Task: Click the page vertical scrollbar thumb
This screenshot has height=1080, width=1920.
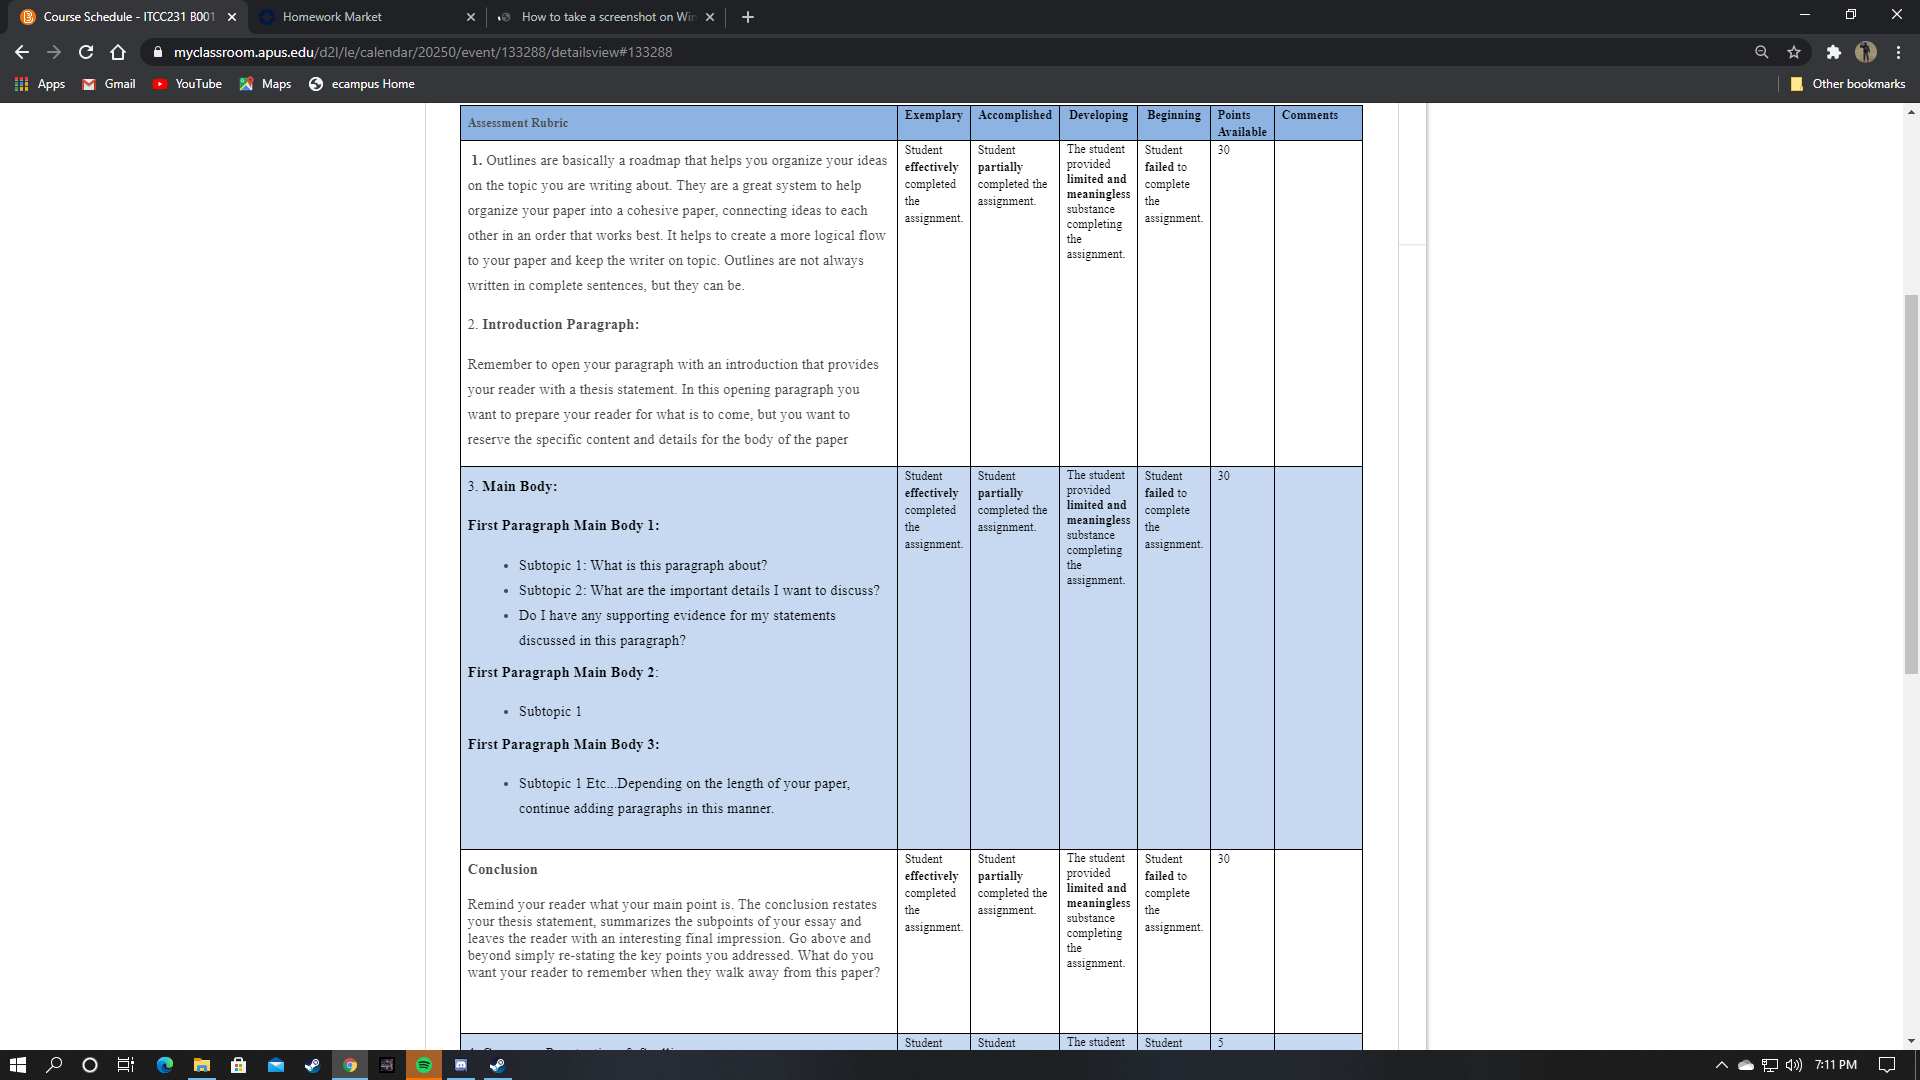Action: [1911, 483]
